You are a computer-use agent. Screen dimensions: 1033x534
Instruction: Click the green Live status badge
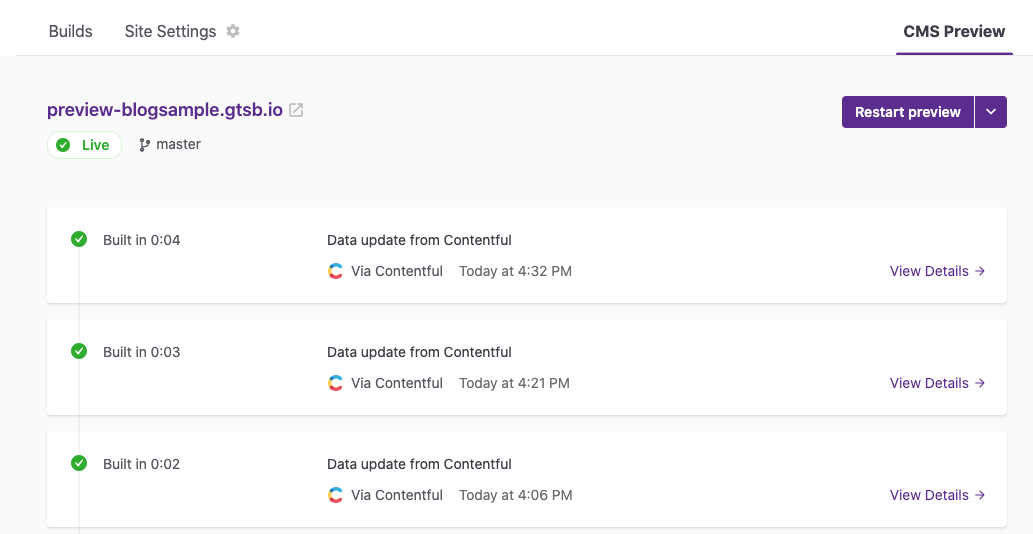tap(84, 145)
